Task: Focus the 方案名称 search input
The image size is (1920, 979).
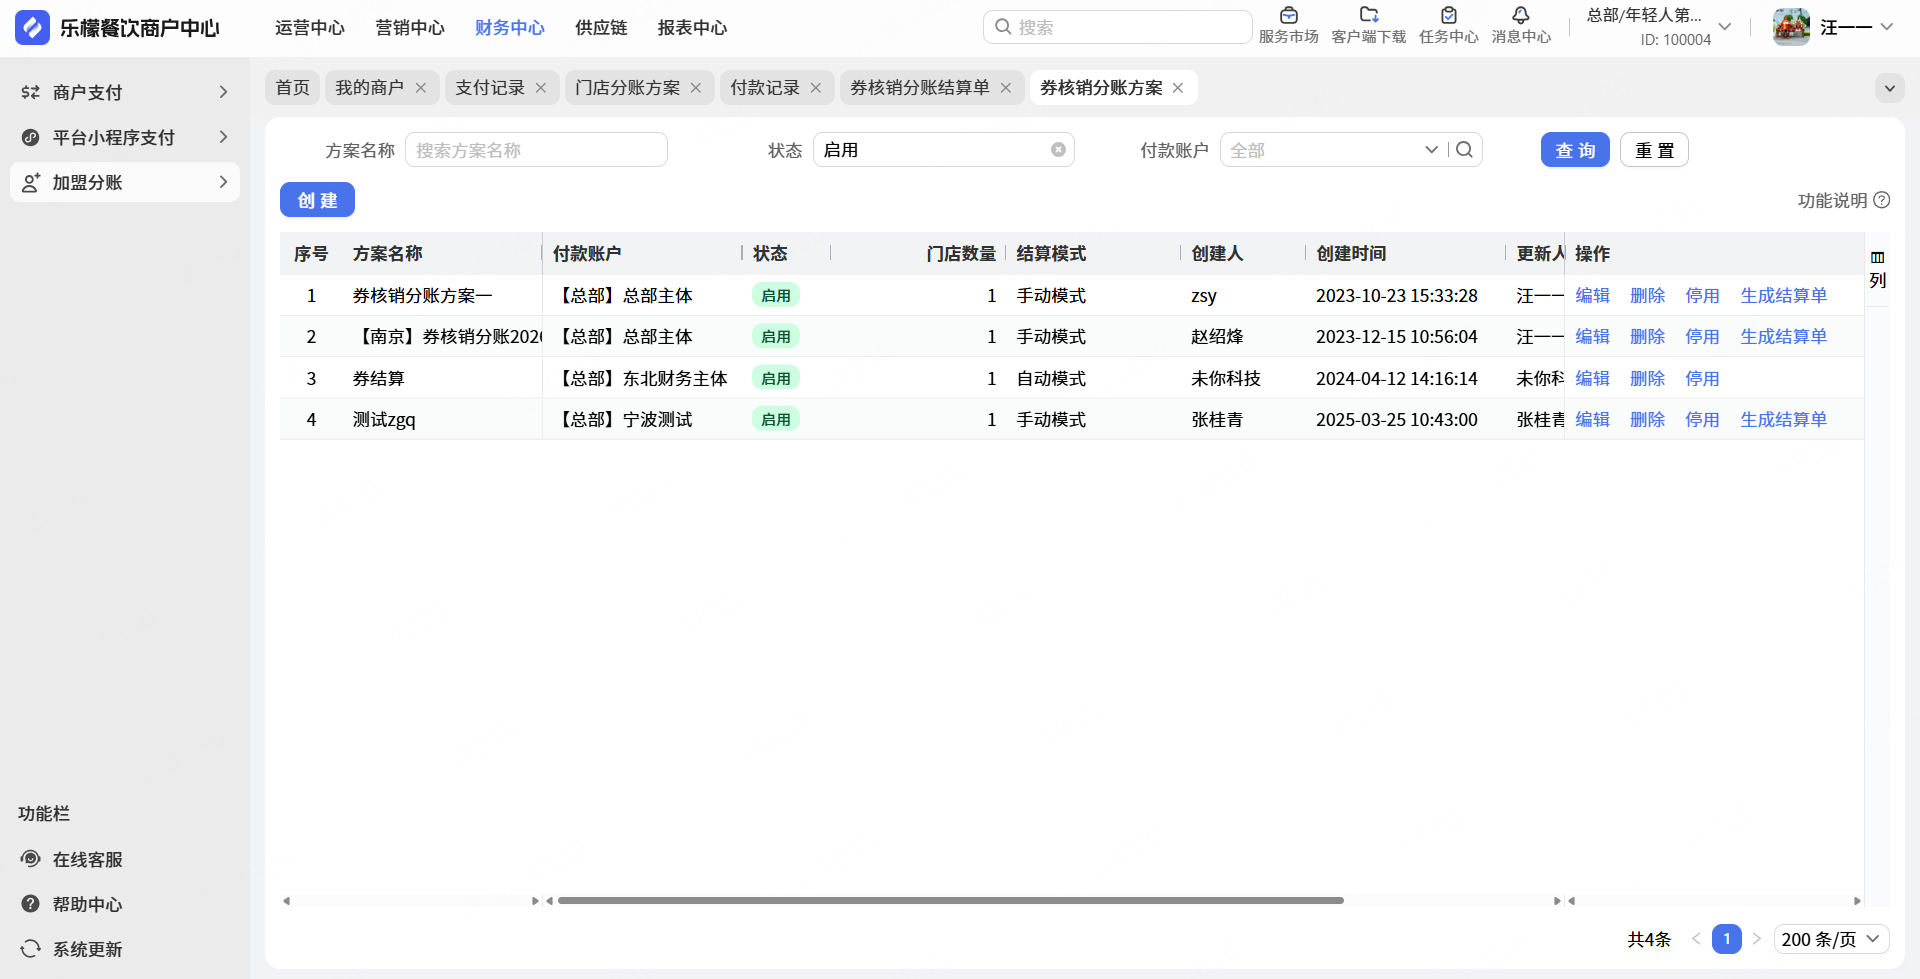Action: [536, 150]
